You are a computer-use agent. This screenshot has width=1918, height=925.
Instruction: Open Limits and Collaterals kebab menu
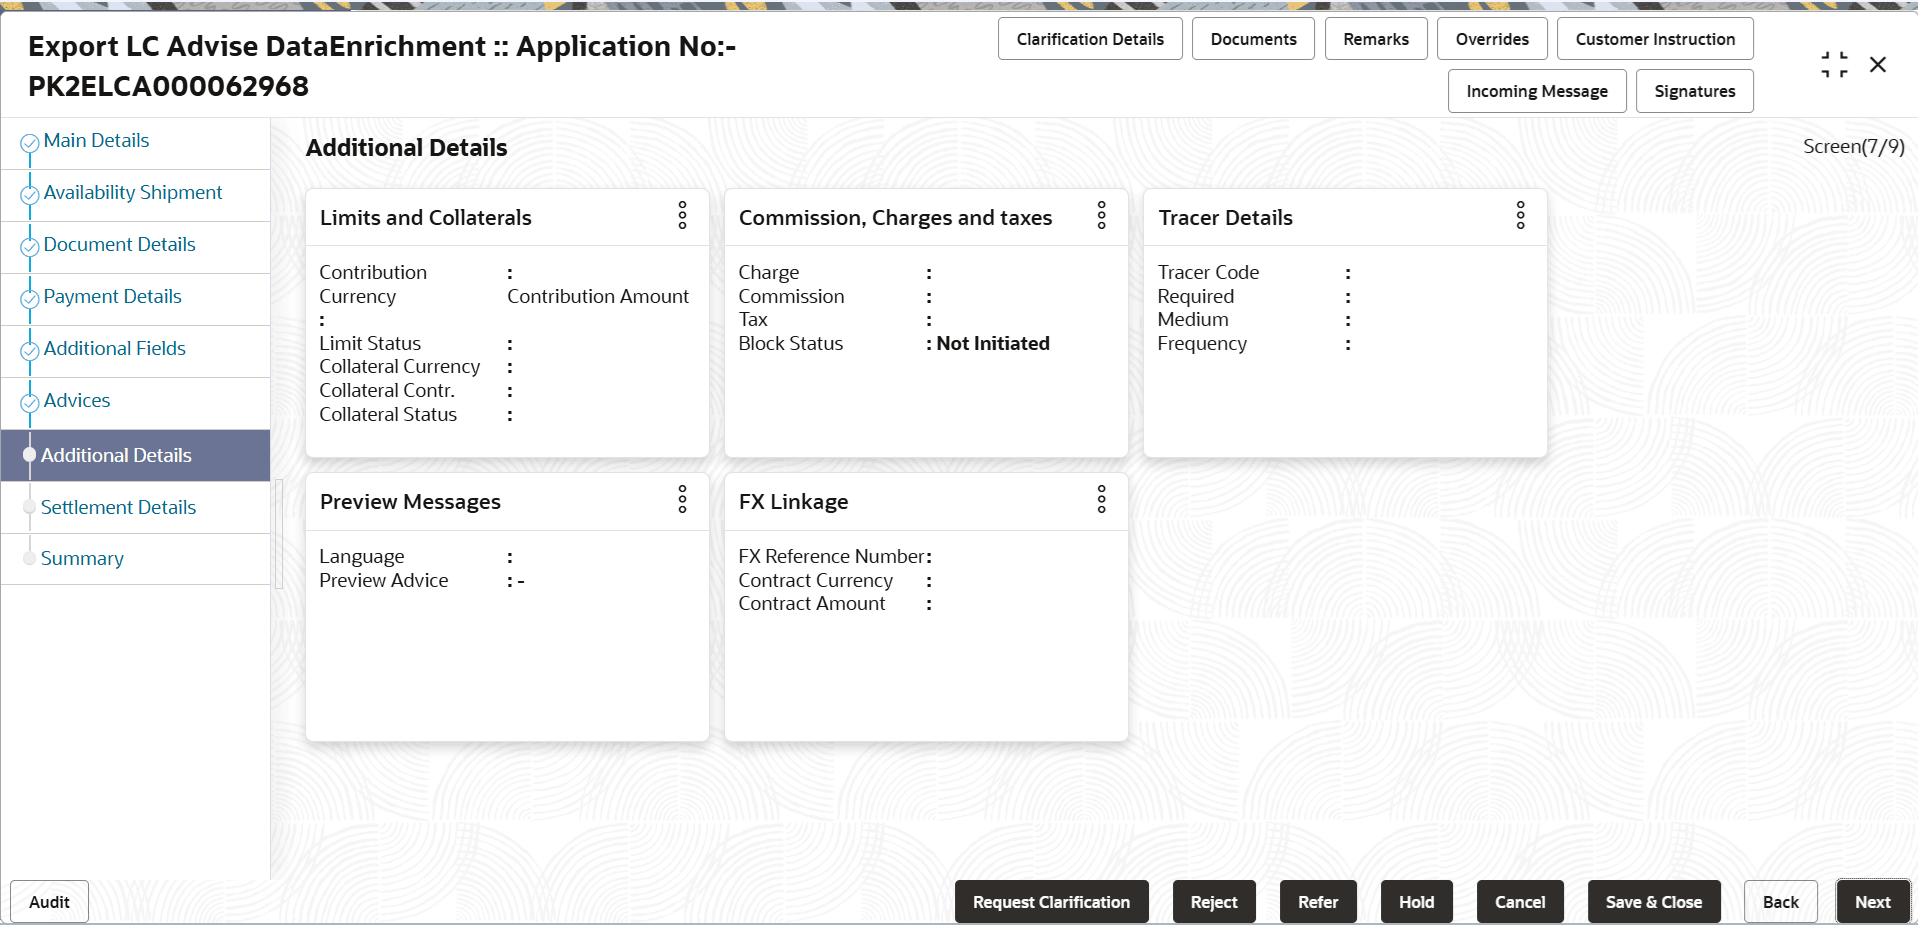[x=683, y=215]
